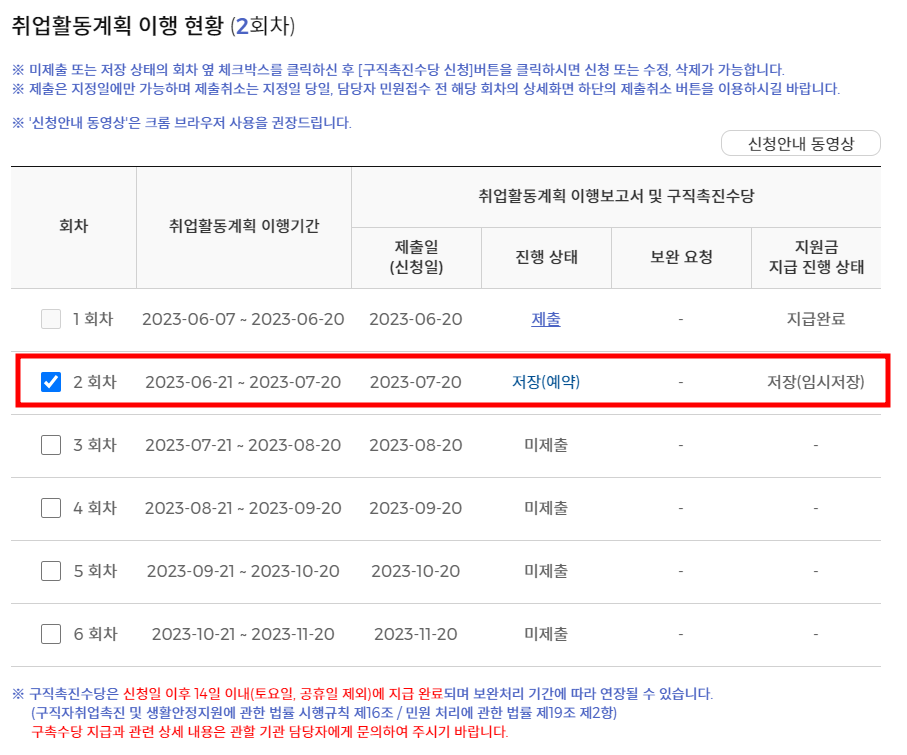
Task: Tick the 6 회차 checkbox
Action: point(51,634)
